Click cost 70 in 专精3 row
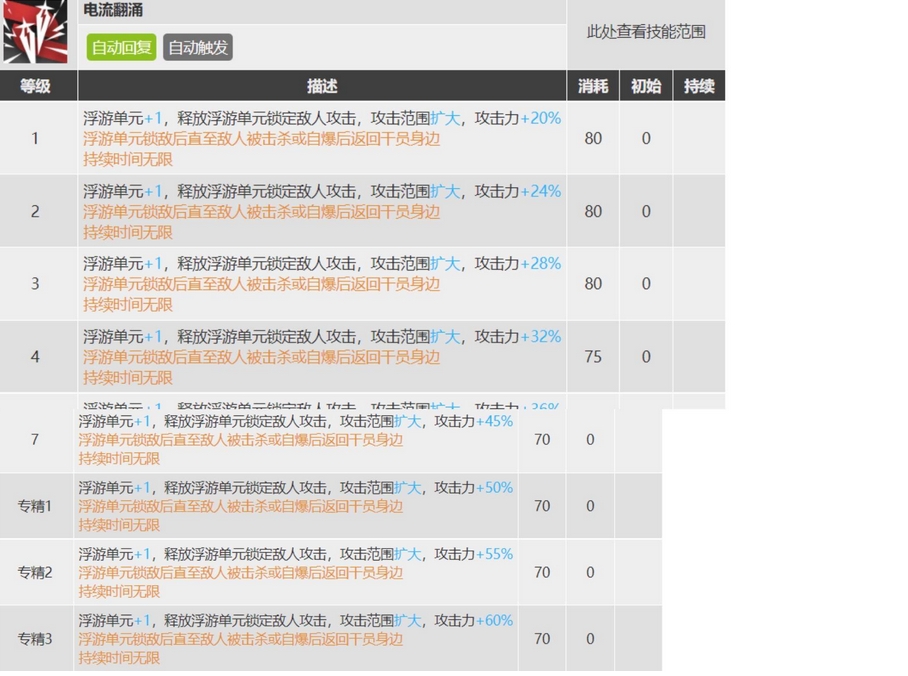This screenshot has width=908, height=676. tap(542, 639)
